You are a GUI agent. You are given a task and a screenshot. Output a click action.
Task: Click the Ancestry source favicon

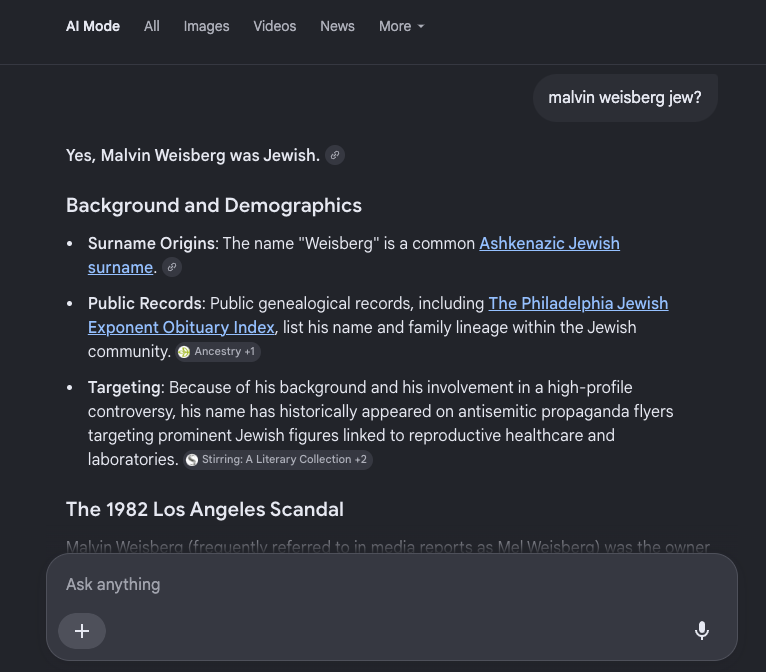[184, 352]
